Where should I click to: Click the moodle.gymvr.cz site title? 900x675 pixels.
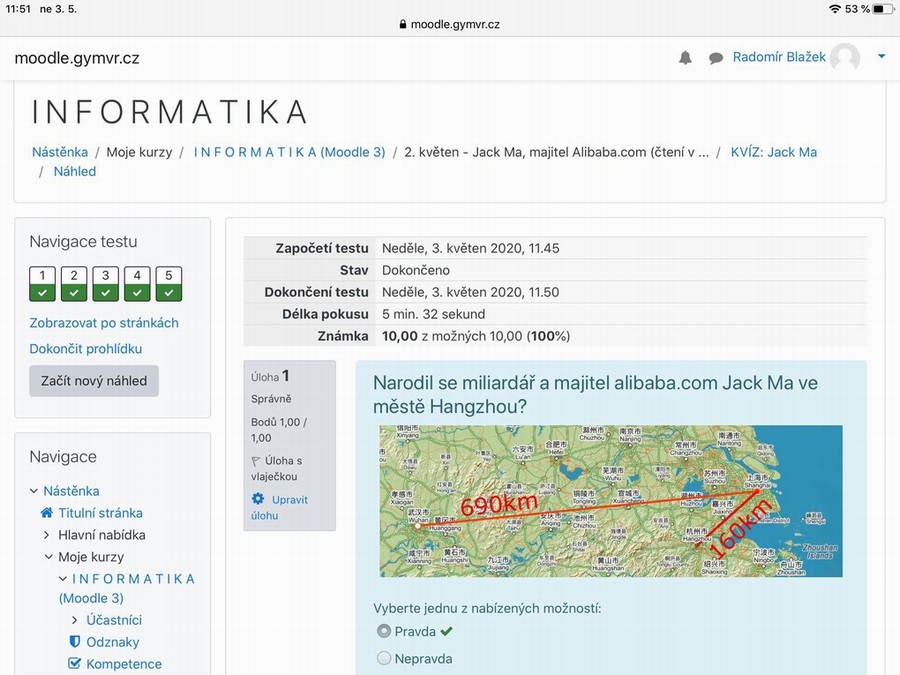click(x=77, y=58)
